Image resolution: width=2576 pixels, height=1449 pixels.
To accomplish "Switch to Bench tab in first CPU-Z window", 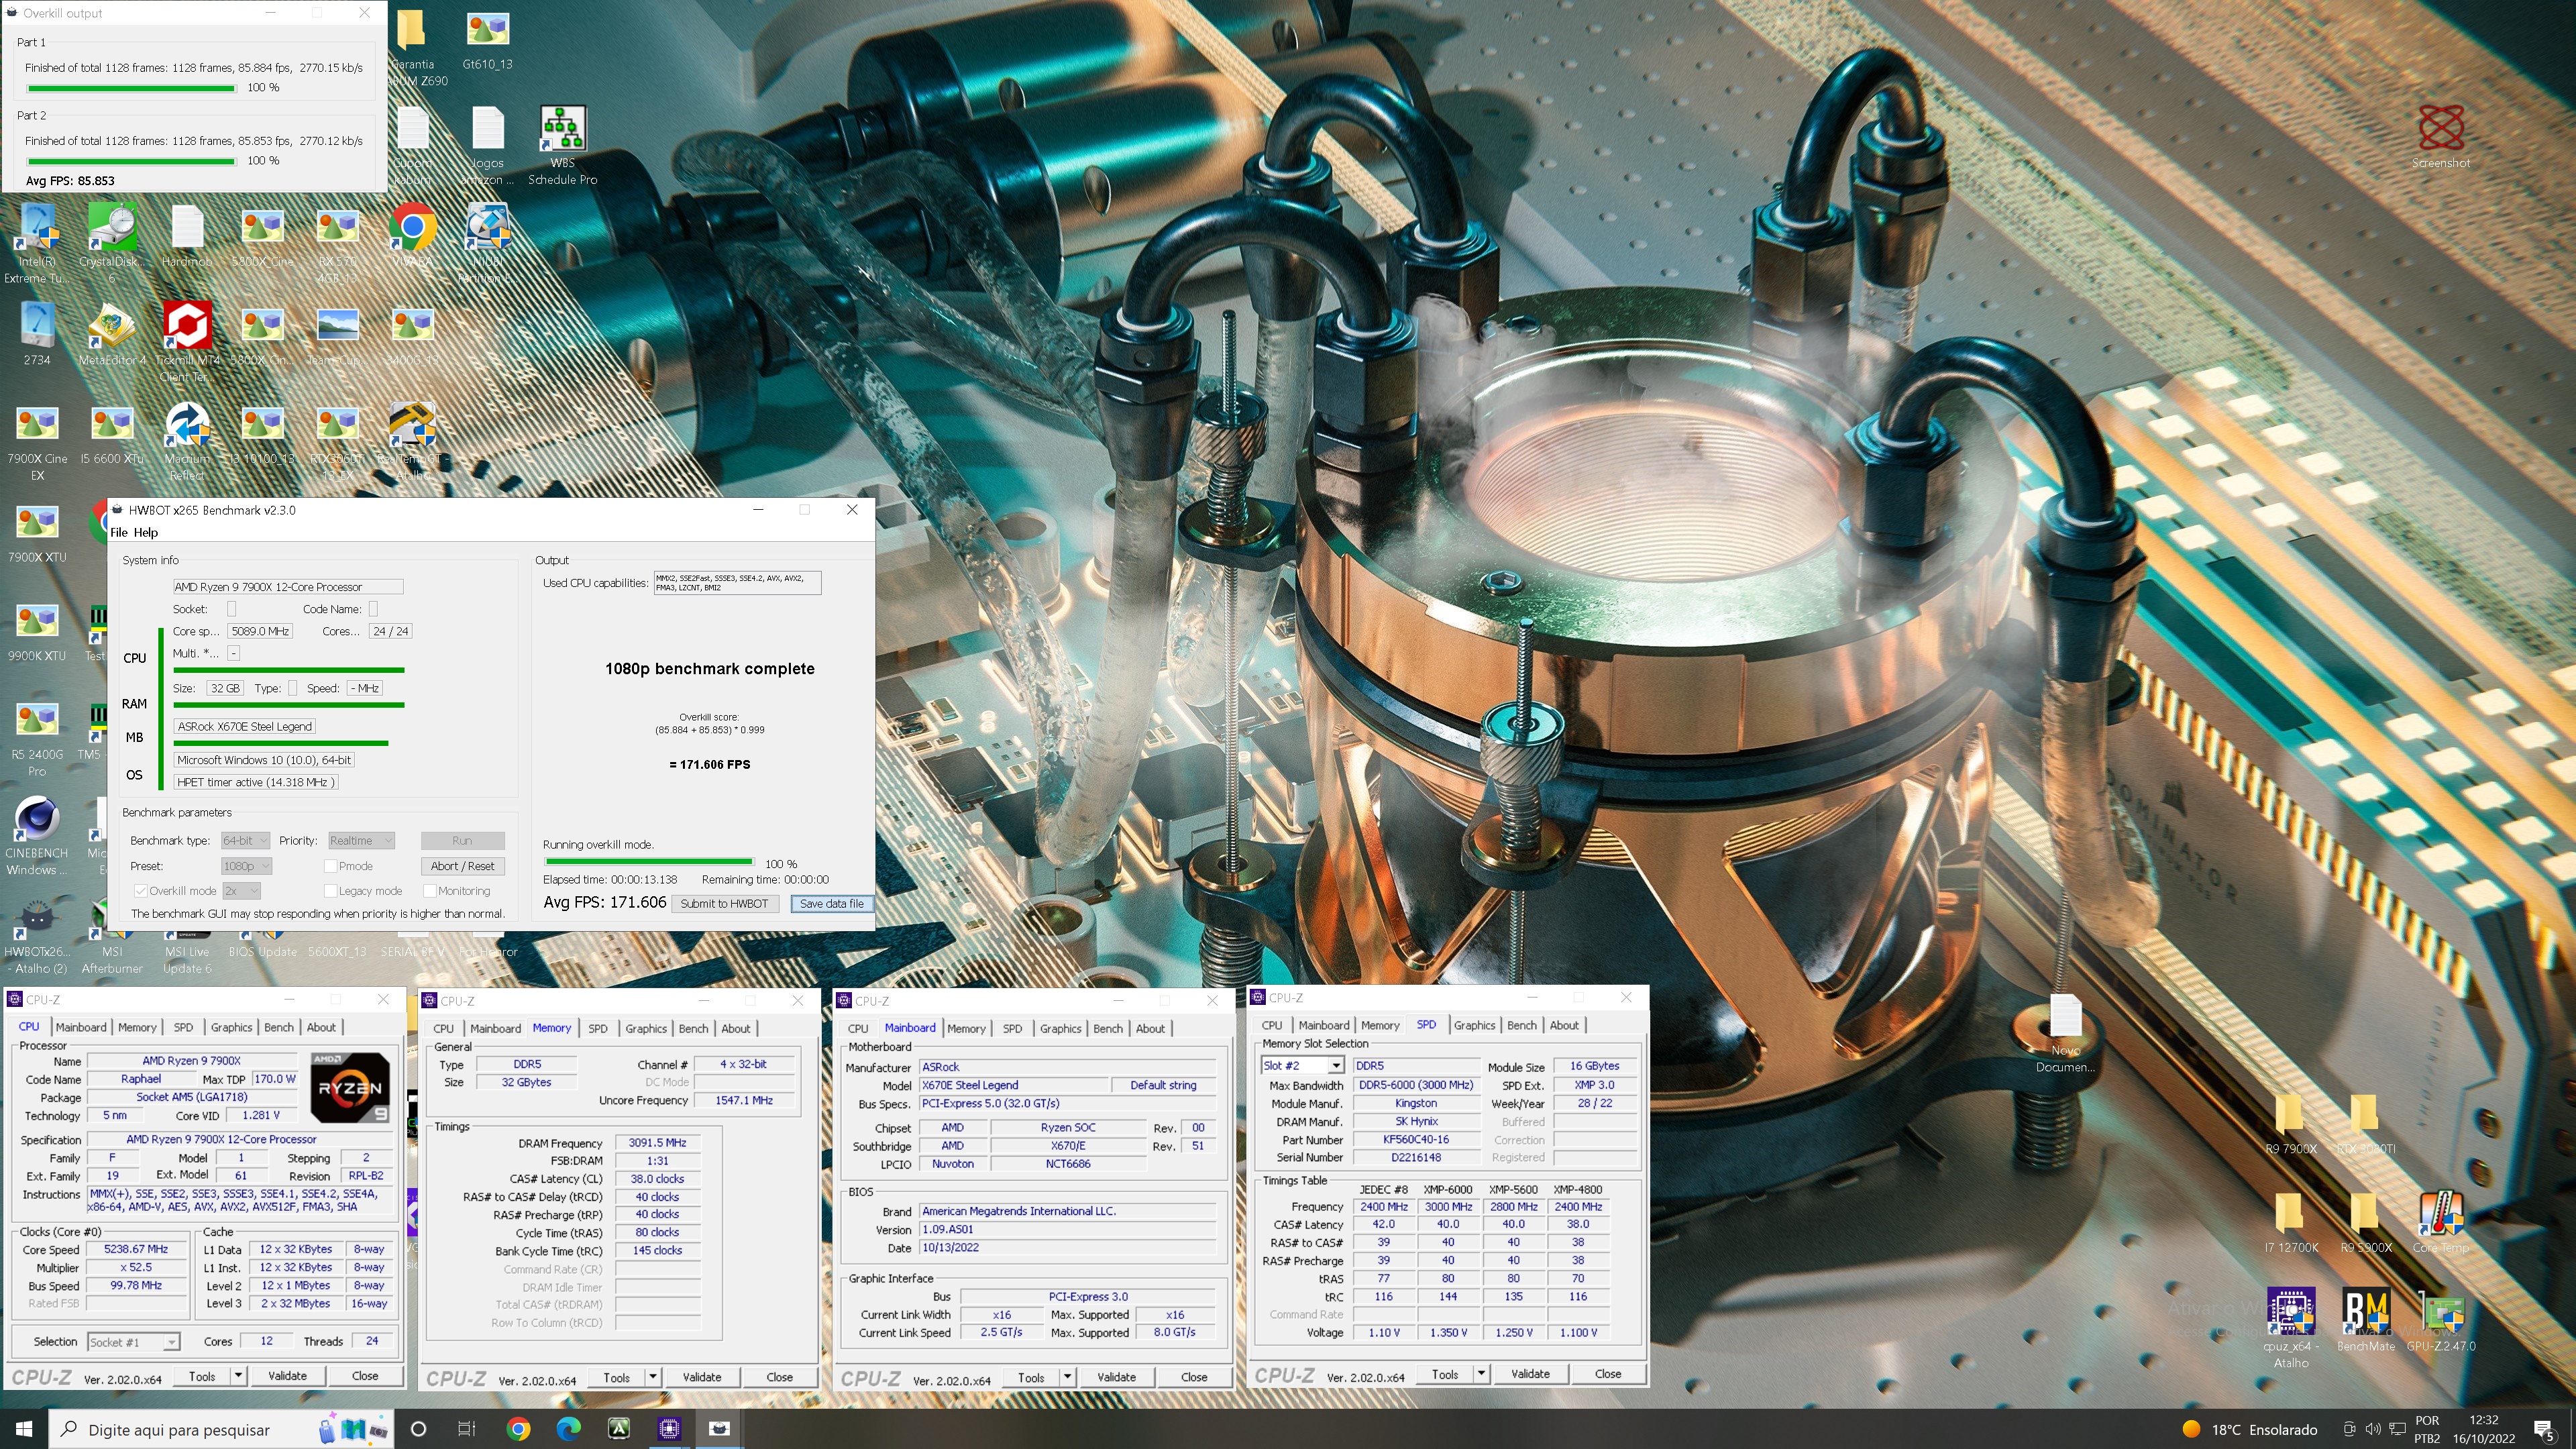I will coord(279,1027).
